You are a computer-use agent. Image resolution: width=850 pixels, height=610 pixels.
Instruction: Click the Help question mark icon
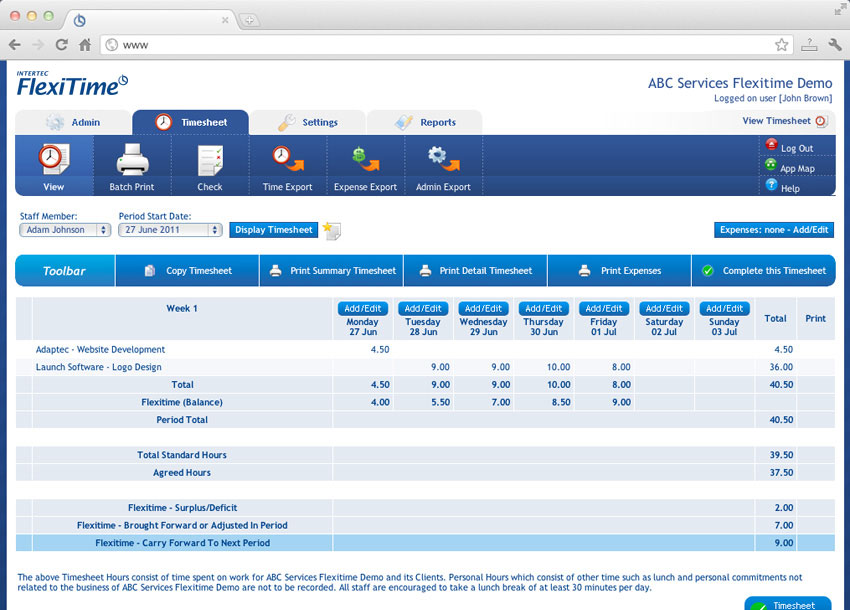771,186
